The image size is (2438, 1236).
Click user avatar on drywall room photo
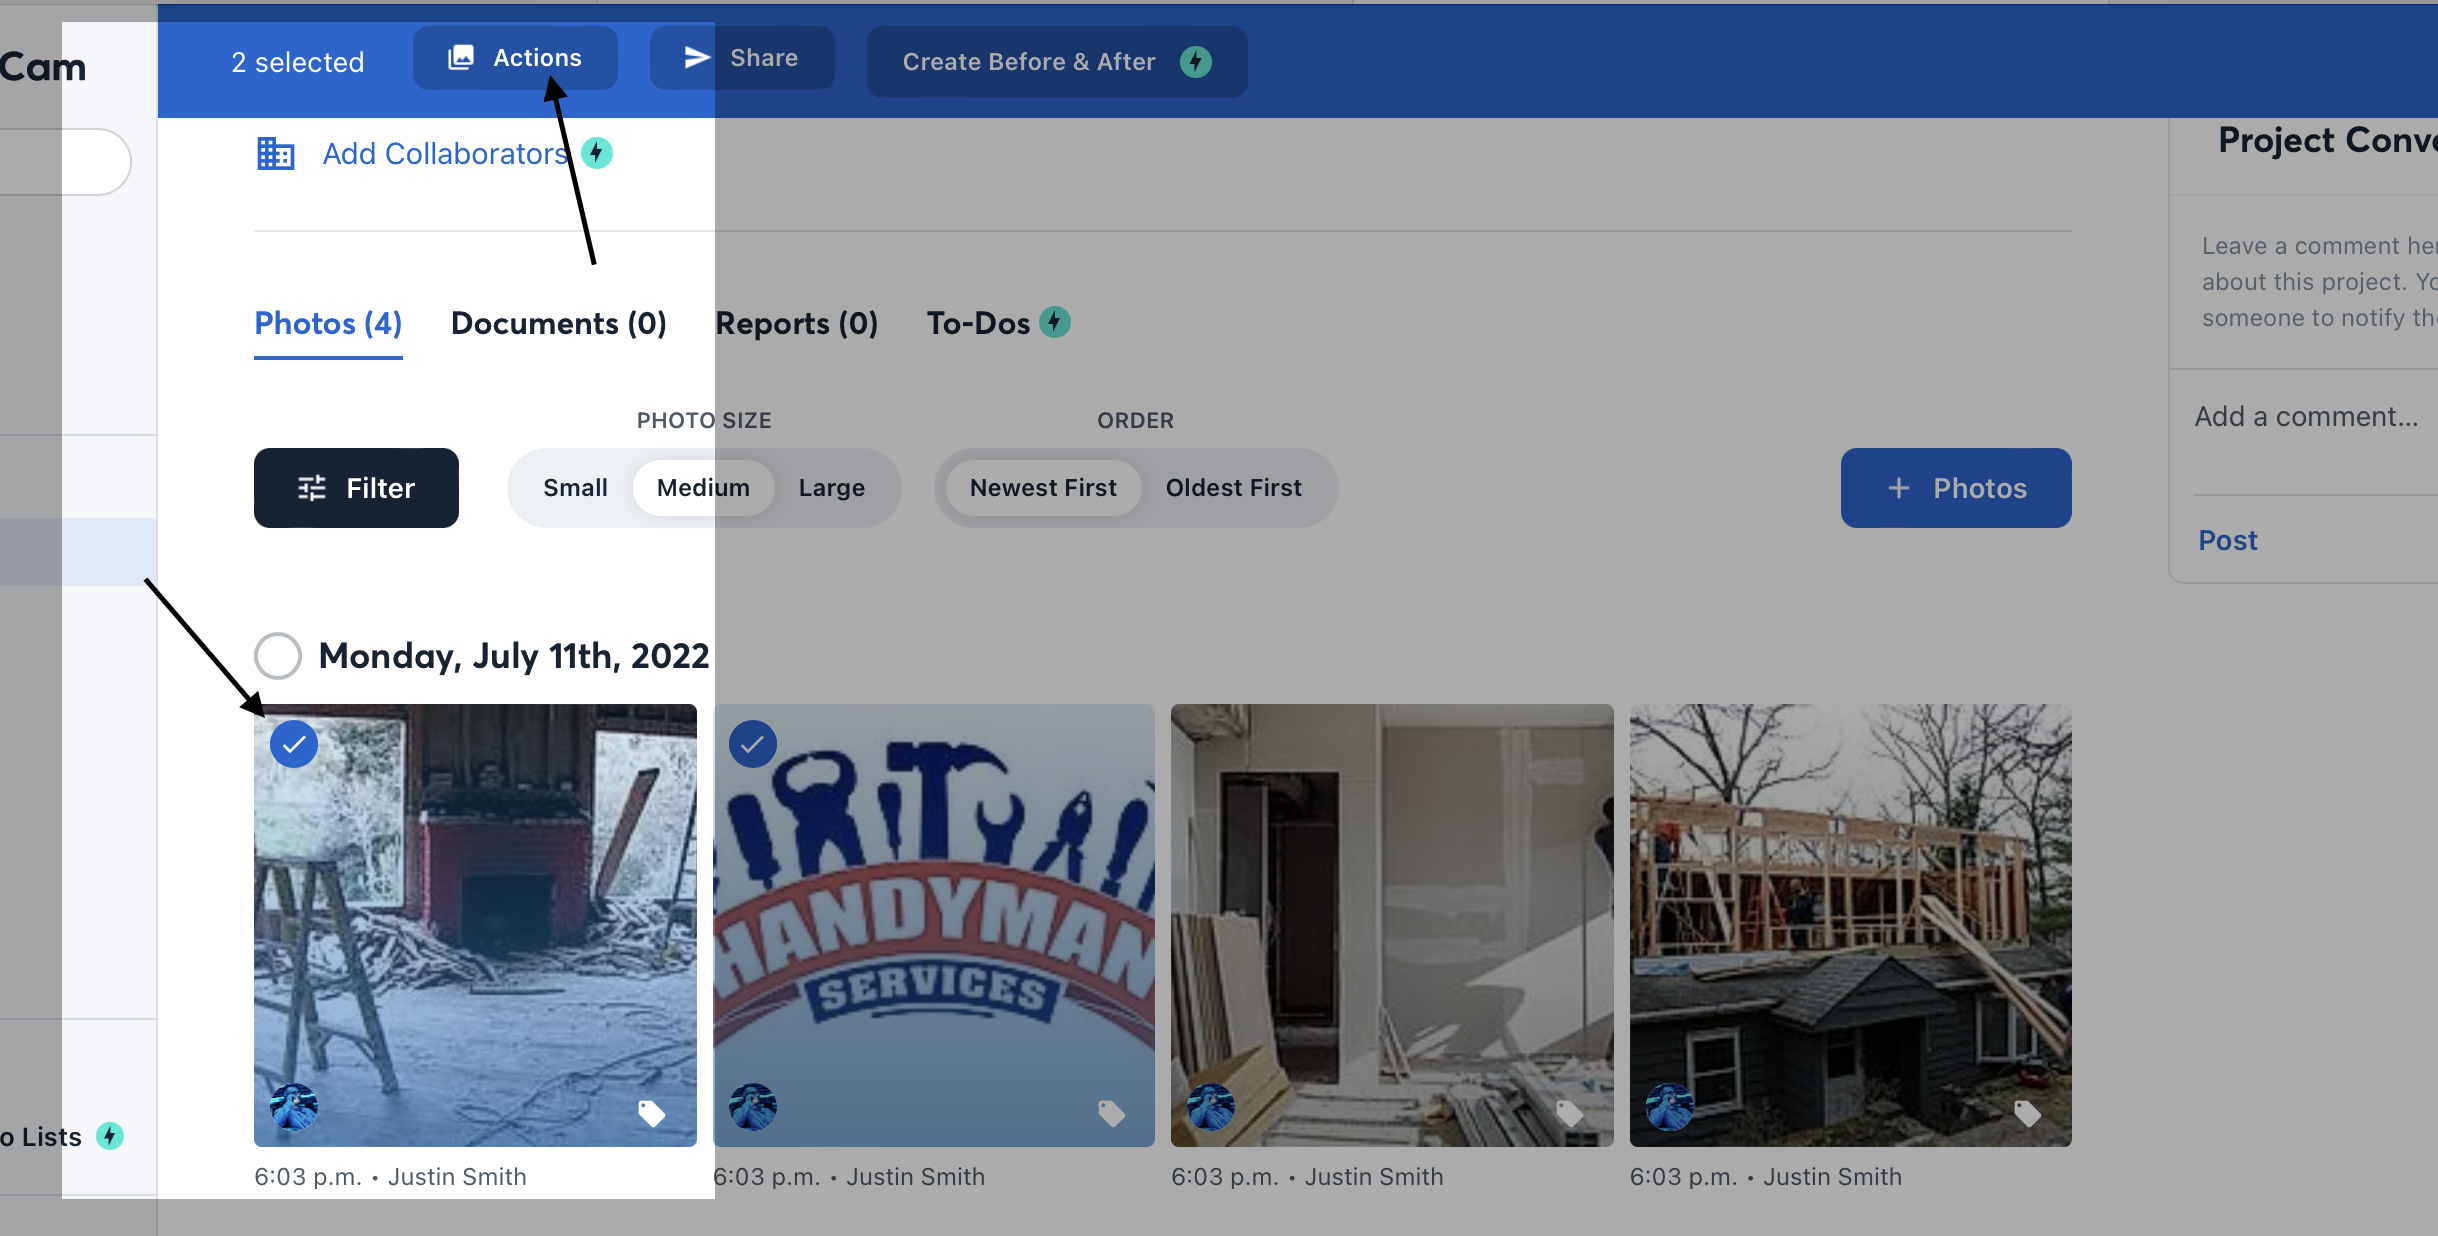click(1210, 1107)
